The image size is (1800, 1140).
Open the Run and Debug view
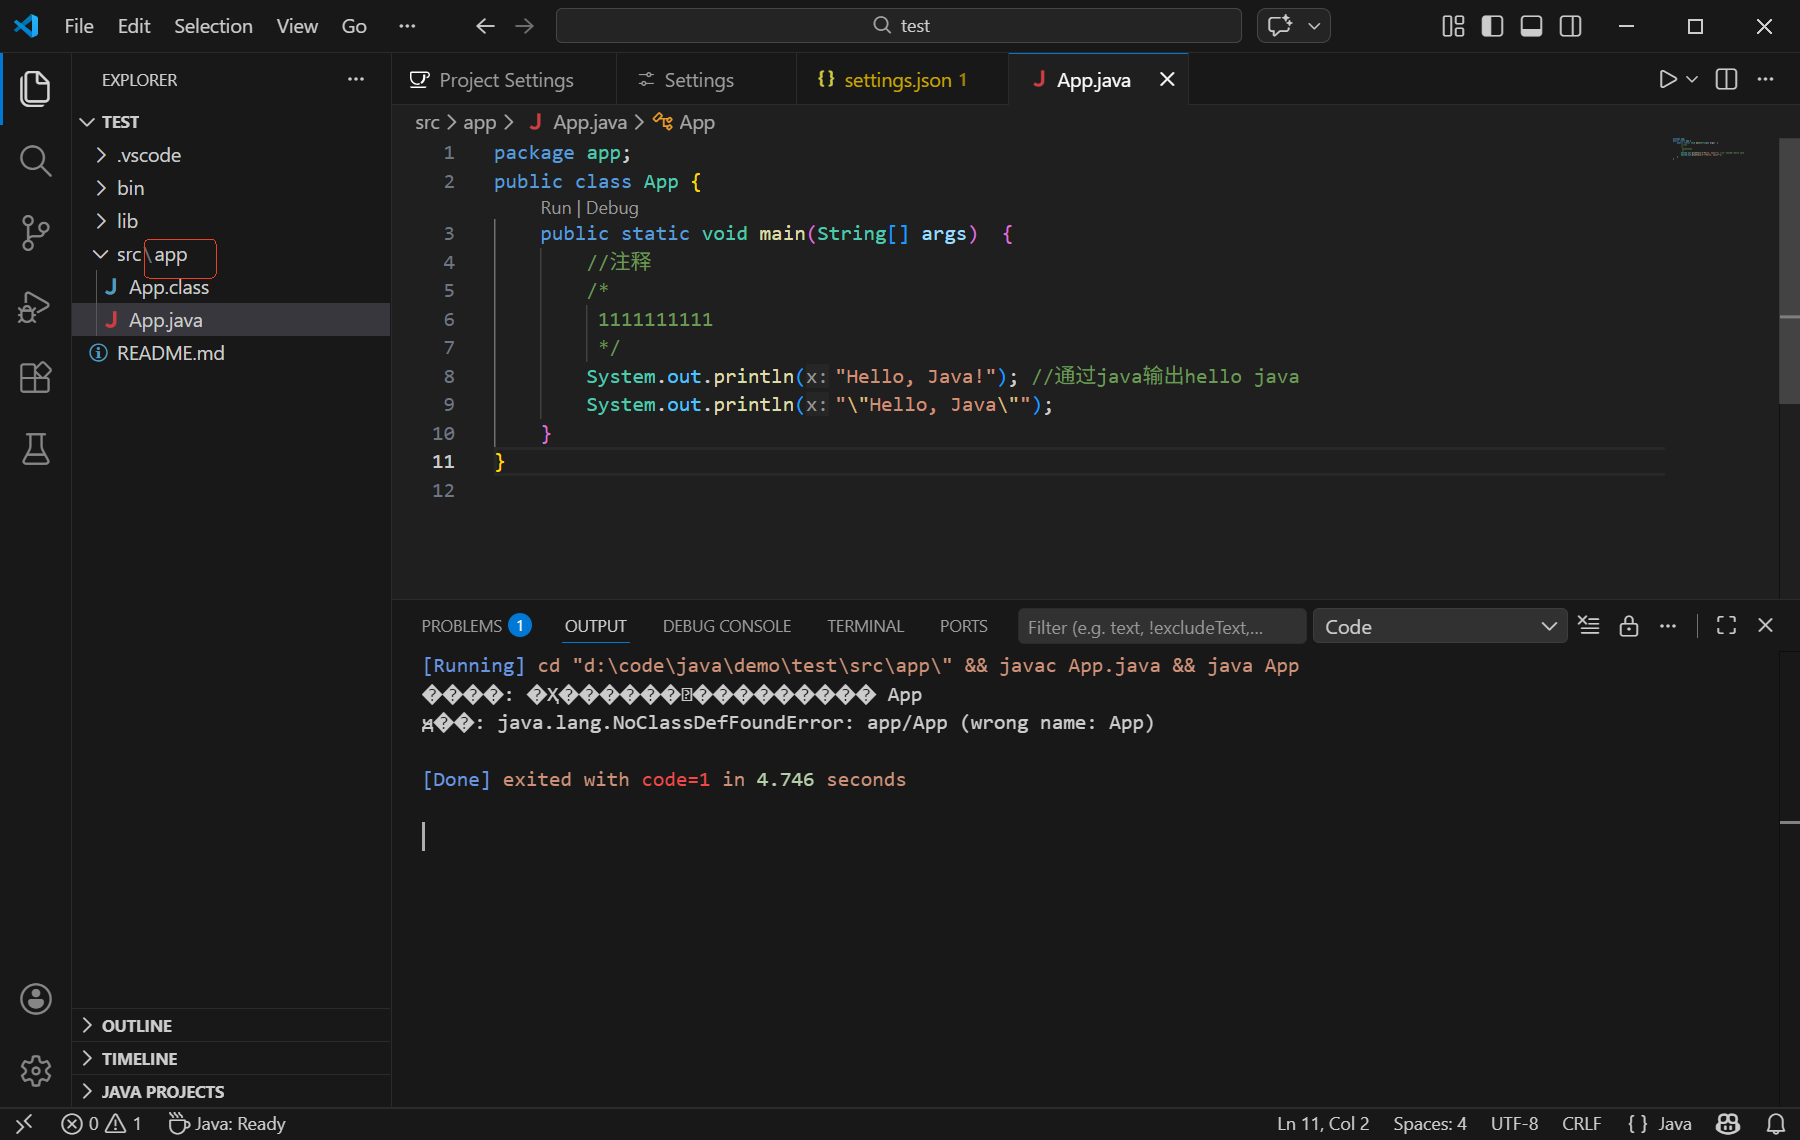coord(36,305)
